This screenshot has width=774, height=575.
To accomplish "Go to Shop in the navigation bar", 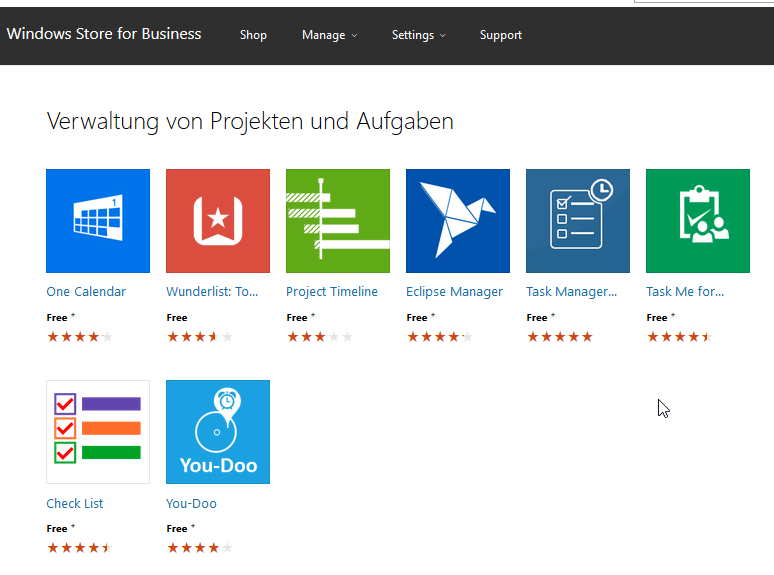I will click(253, 35).
